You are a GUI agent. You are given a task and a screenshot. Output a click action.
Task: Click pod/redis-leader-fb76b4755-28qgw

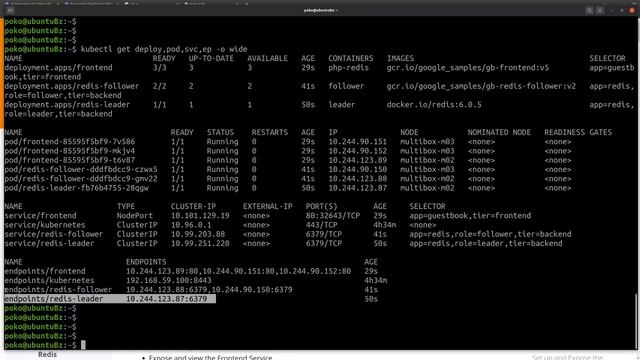pyautogui.click(x=76, y=188)
